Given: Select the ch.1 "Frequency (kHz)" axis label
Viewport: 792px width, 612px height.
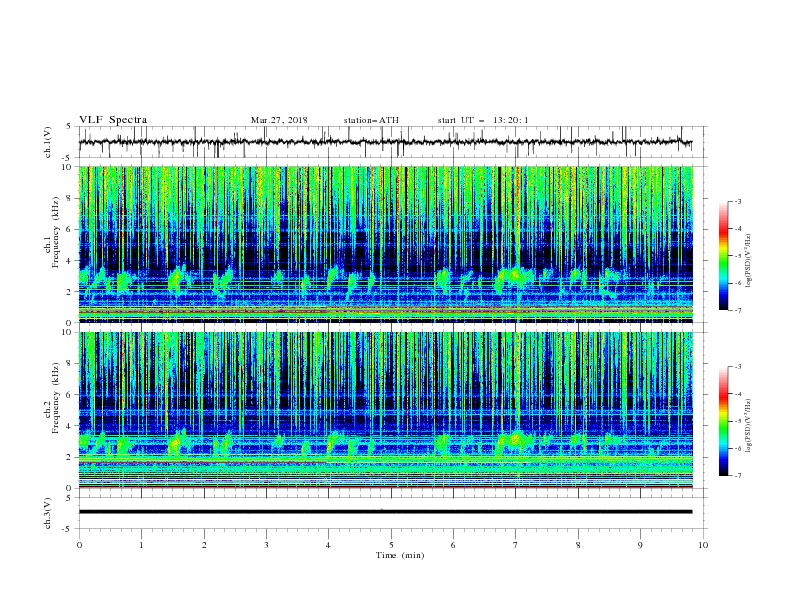Looking at the screenshot, I should pyautogui.click(x=56, y=233).
